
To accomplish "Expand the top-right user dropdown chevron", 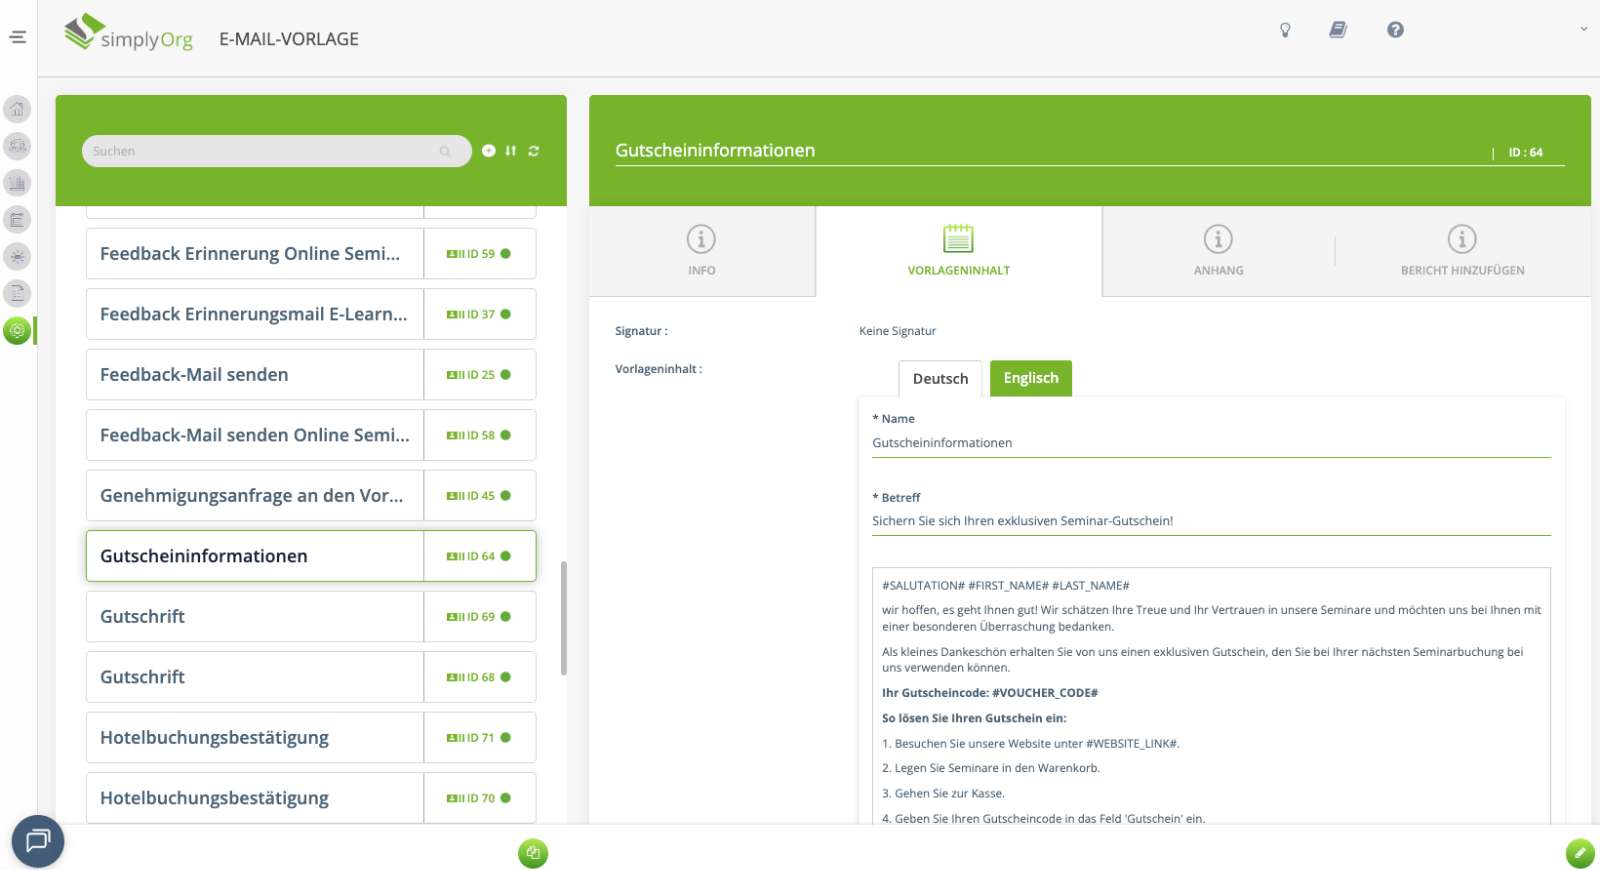I will (1583, 29).
